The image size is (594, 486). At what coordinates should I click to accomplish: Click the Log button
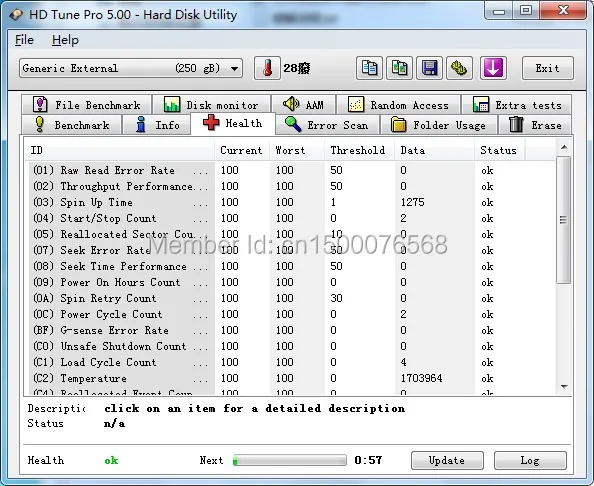530,460
